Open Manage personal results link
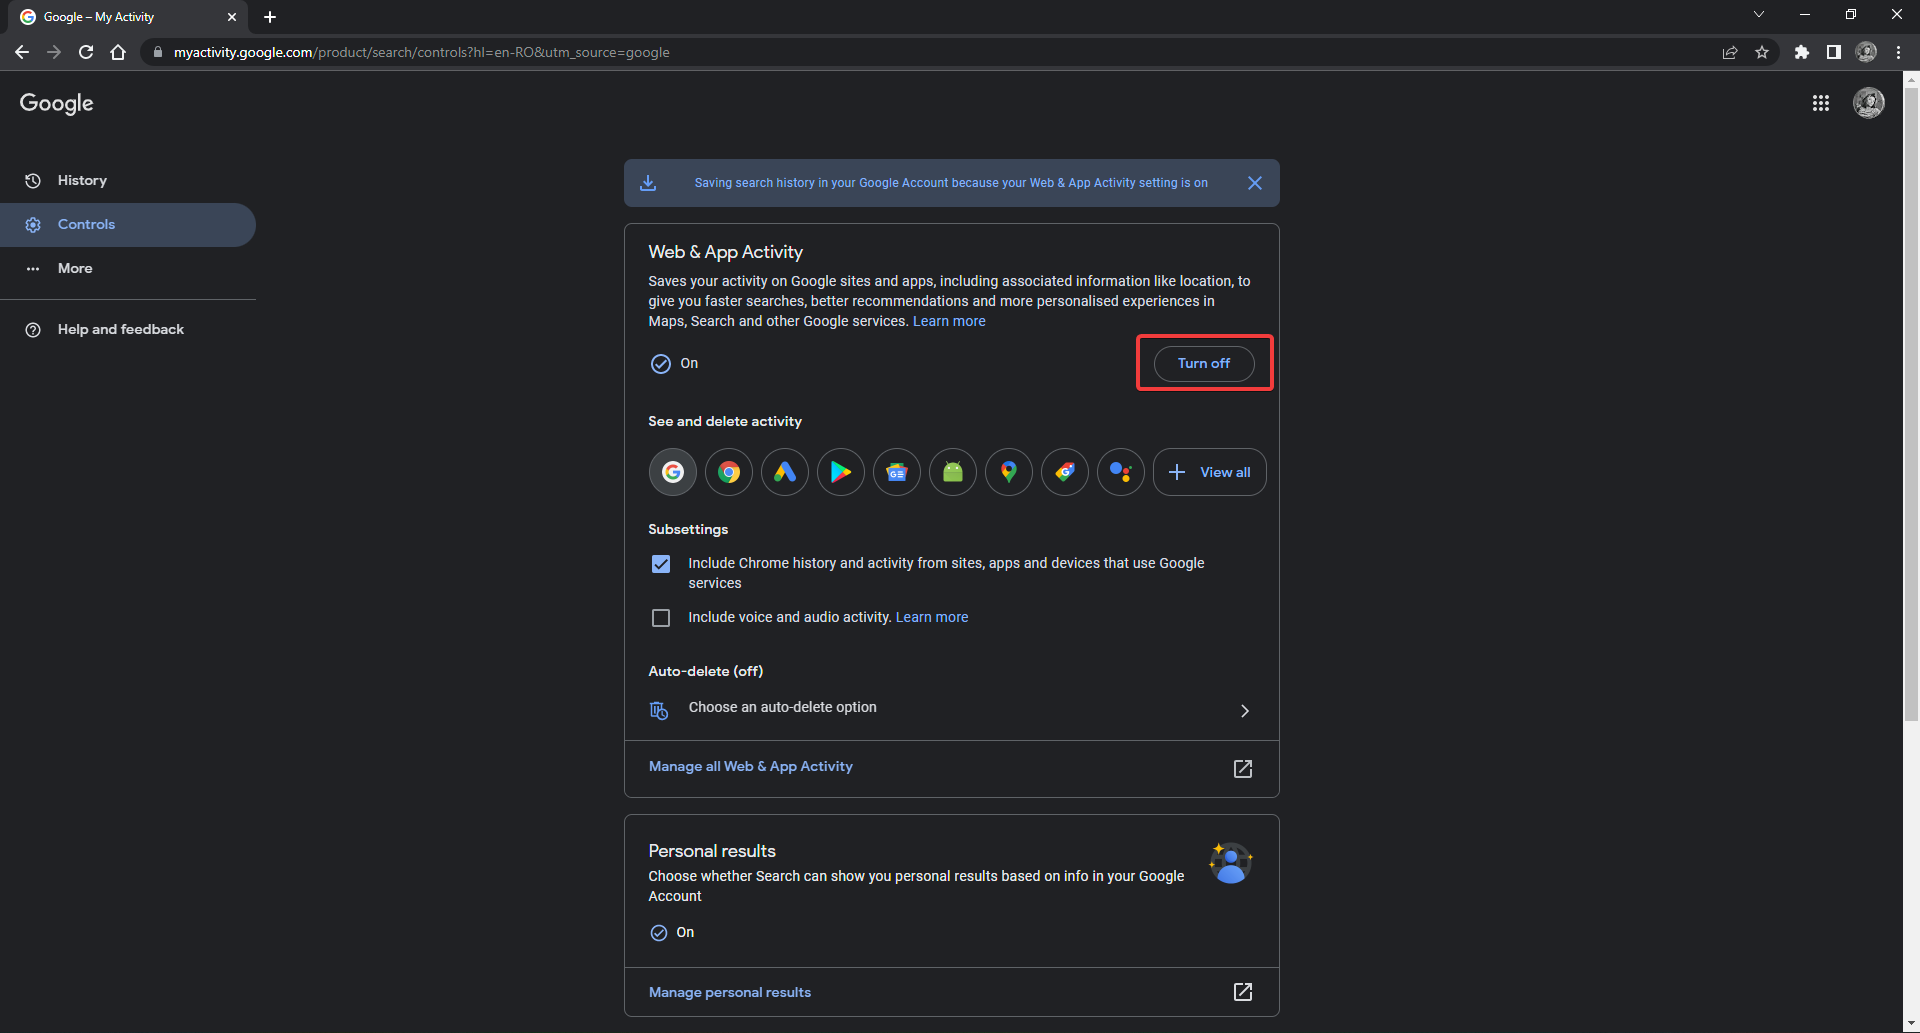1920x1033 pixels. (x=729, y=992)
